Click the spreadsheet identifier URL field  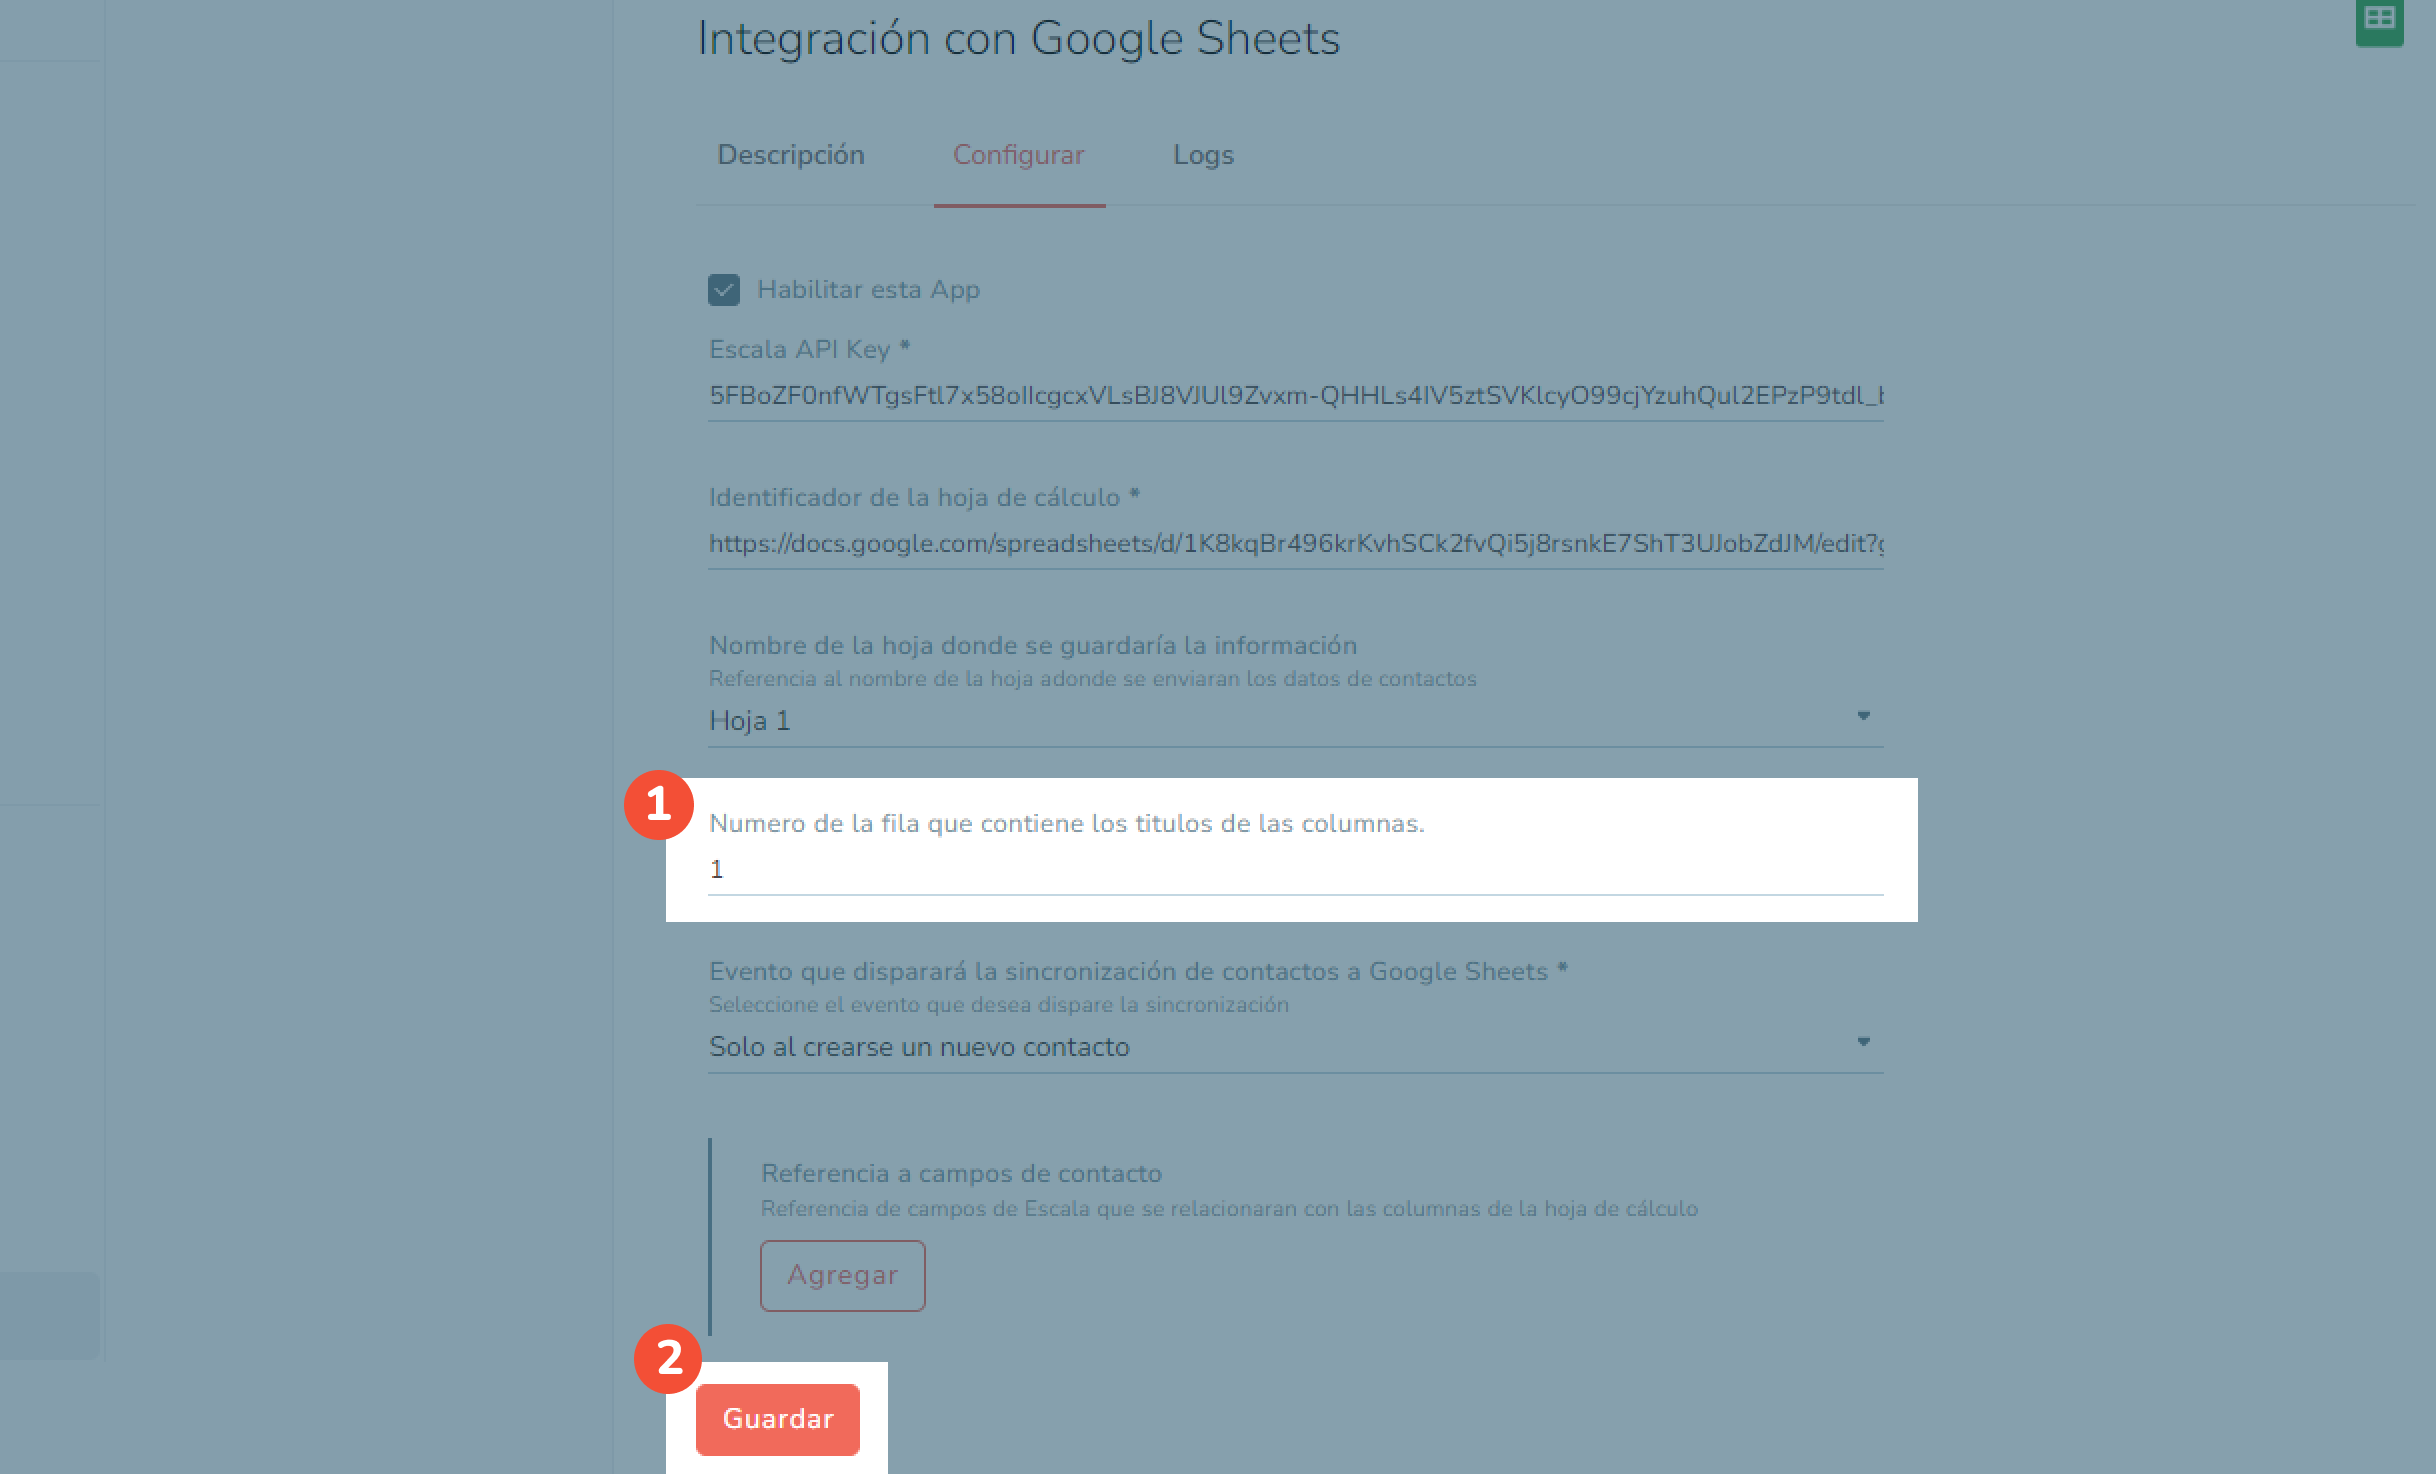click(1295, 544)
